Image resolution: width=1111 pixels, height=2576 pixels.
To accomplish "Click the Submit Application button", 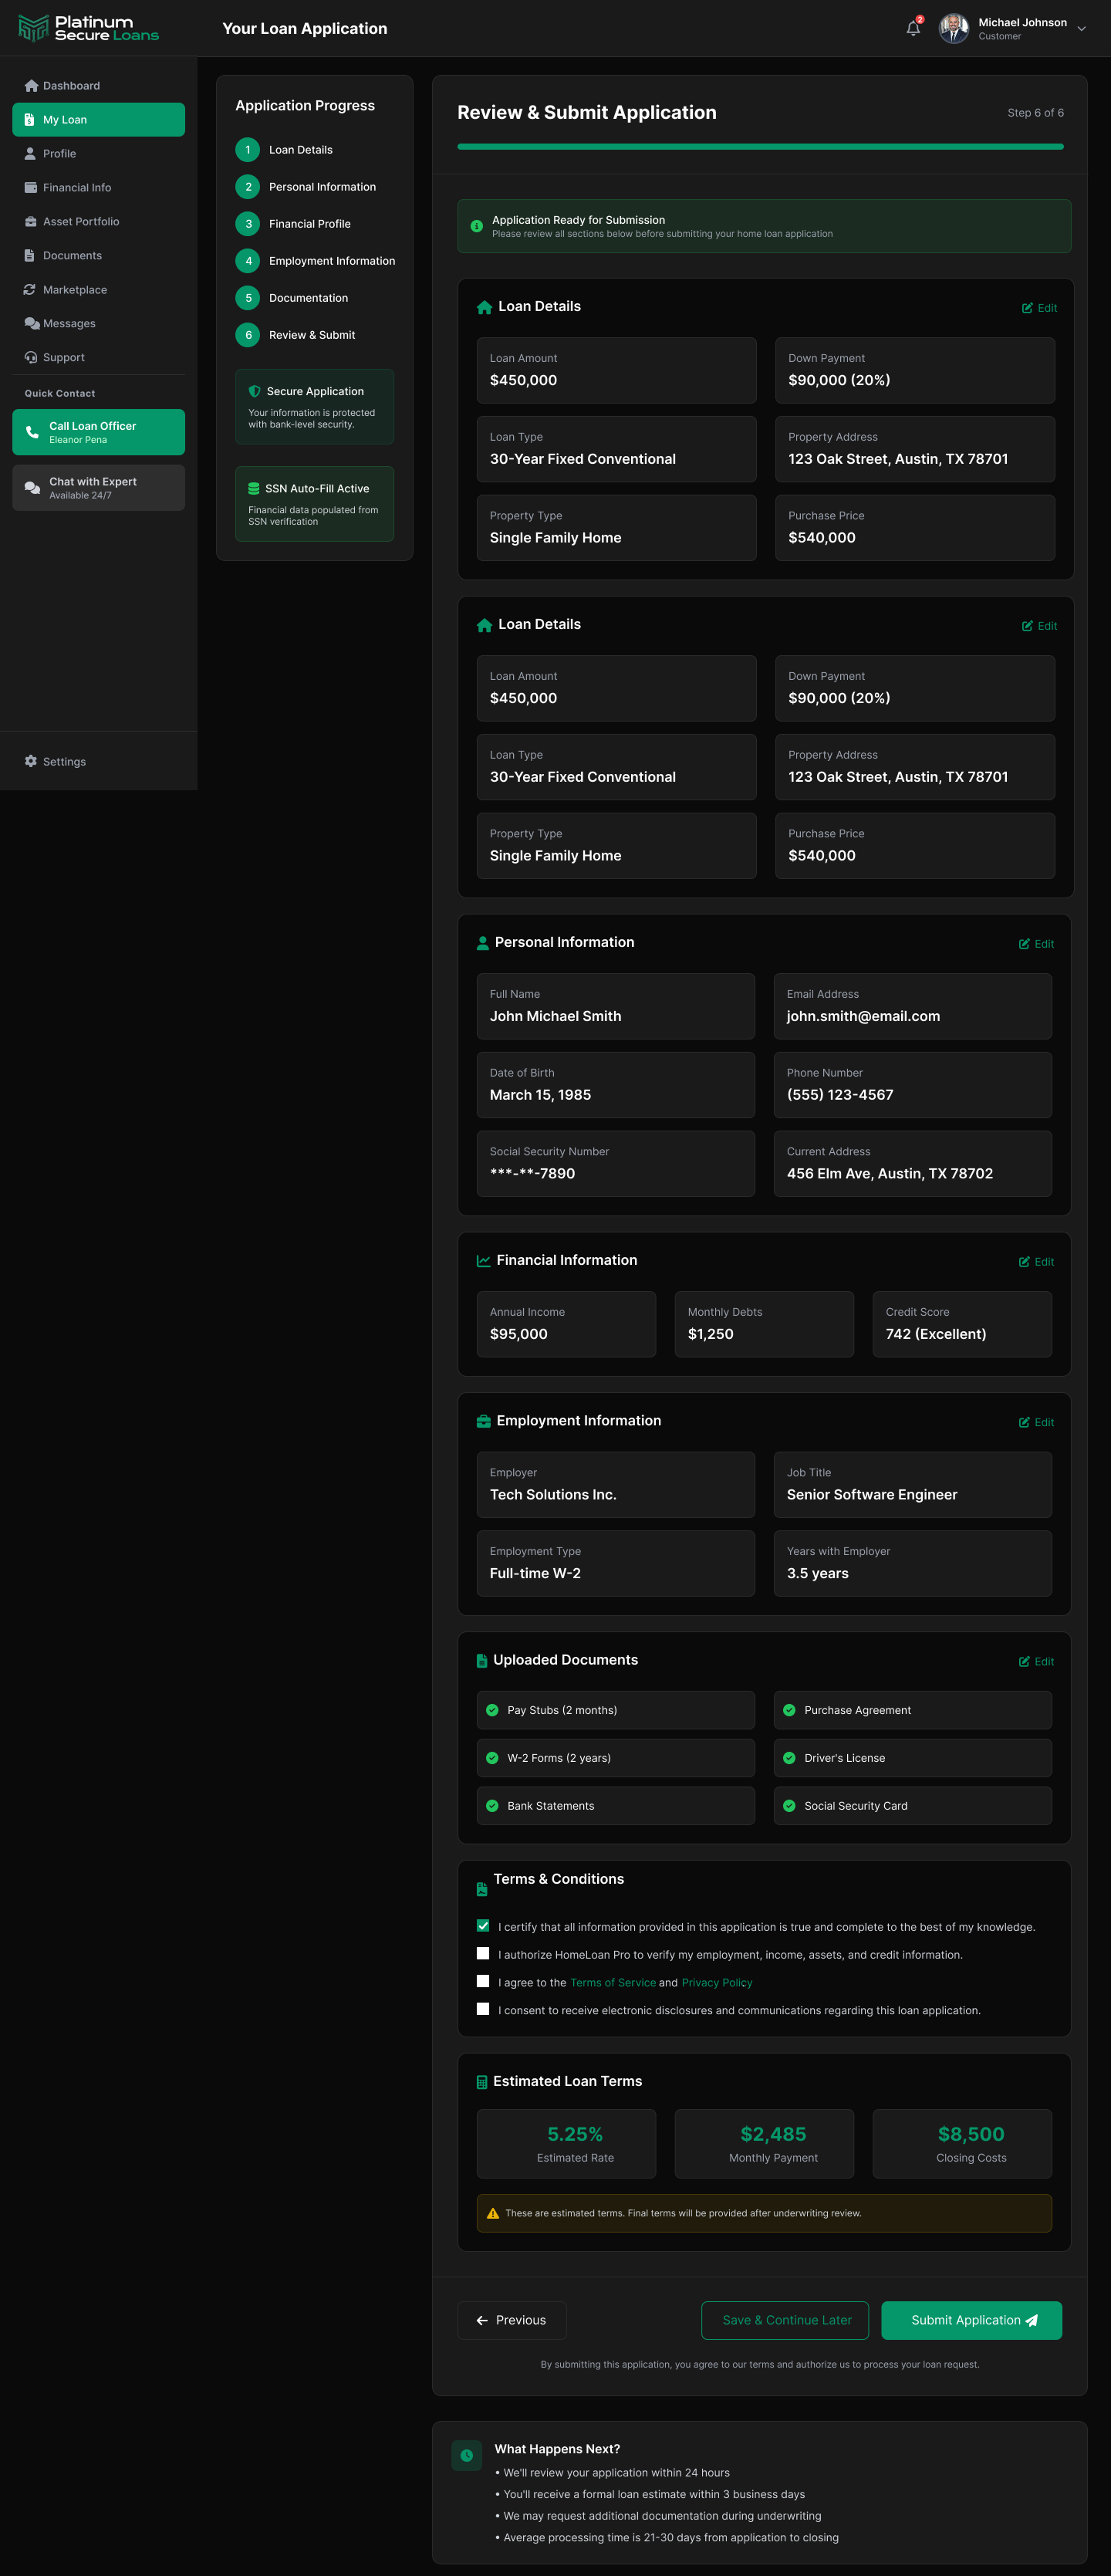I will point(971,2320).
